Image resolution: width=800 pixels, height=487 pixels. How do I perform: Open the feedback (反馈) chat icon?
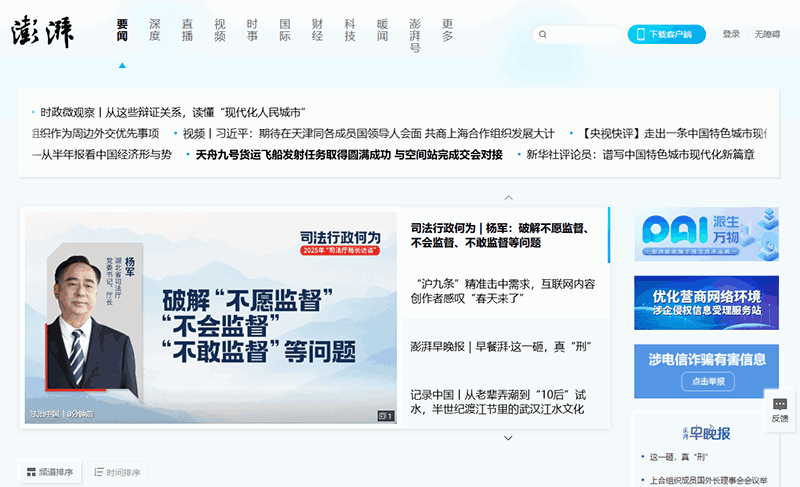(780, 404)
